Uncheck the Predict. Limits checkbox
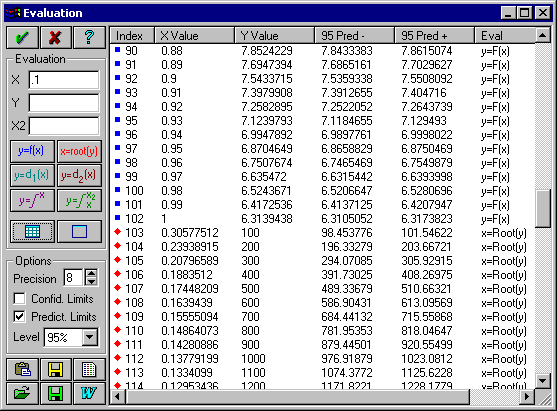 [20, 317]
